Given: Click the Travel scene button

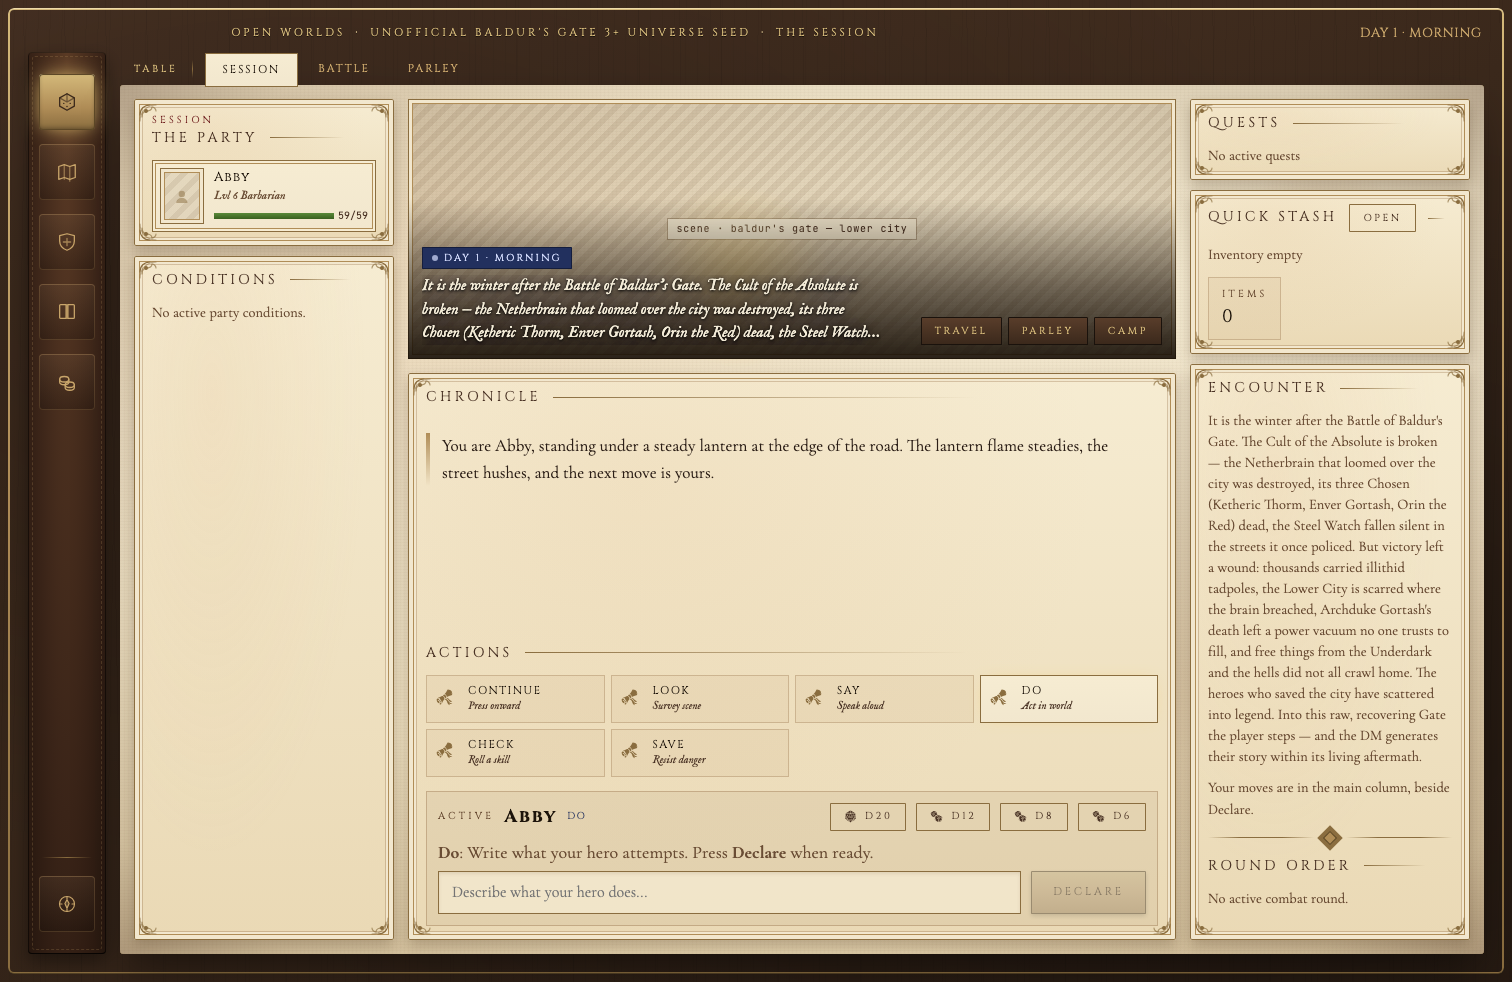Looking at the screenshot, I should [x=961, y=331].
